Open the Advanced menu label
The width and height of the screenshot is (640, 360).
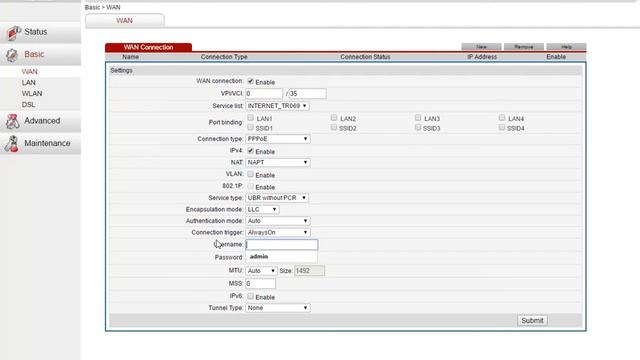(42, 121)
